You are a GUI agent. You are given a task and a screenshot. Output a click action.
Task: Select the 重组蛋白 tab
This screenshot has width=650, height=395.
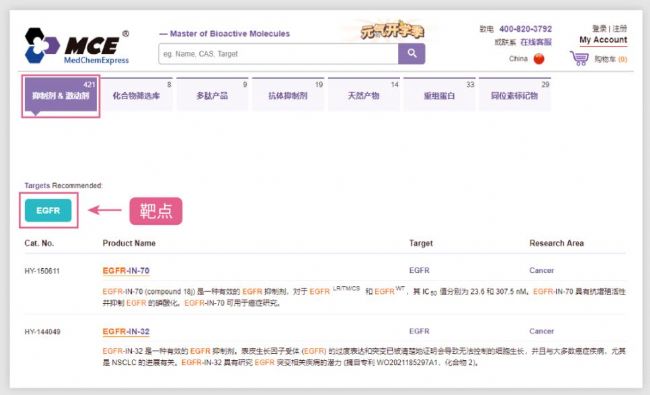tap(439, 95)
